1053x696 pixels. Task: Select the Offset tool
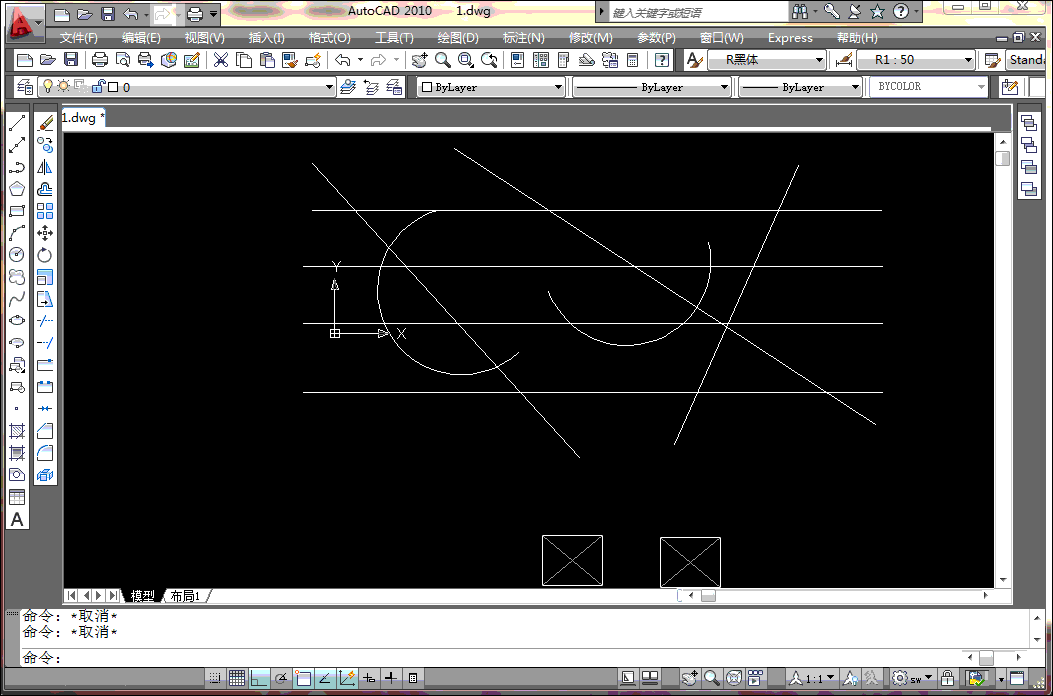(x=45, y=189)
